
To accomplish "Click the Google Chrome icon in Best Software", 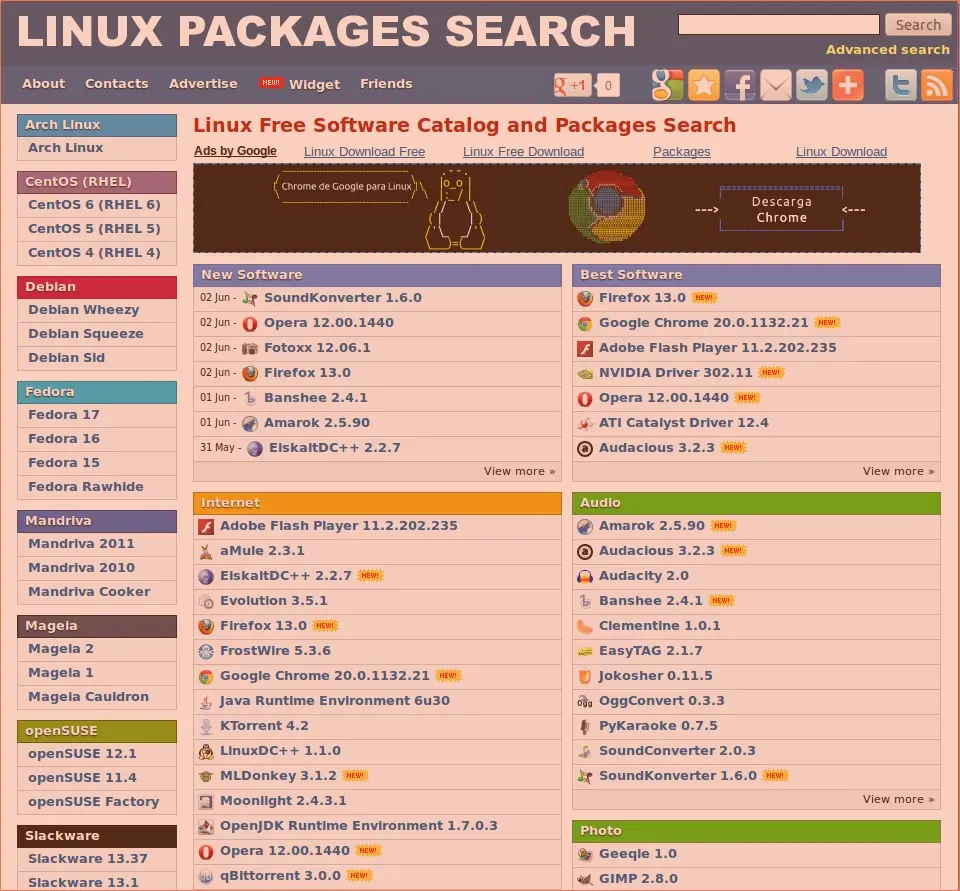I will point(585,323).
